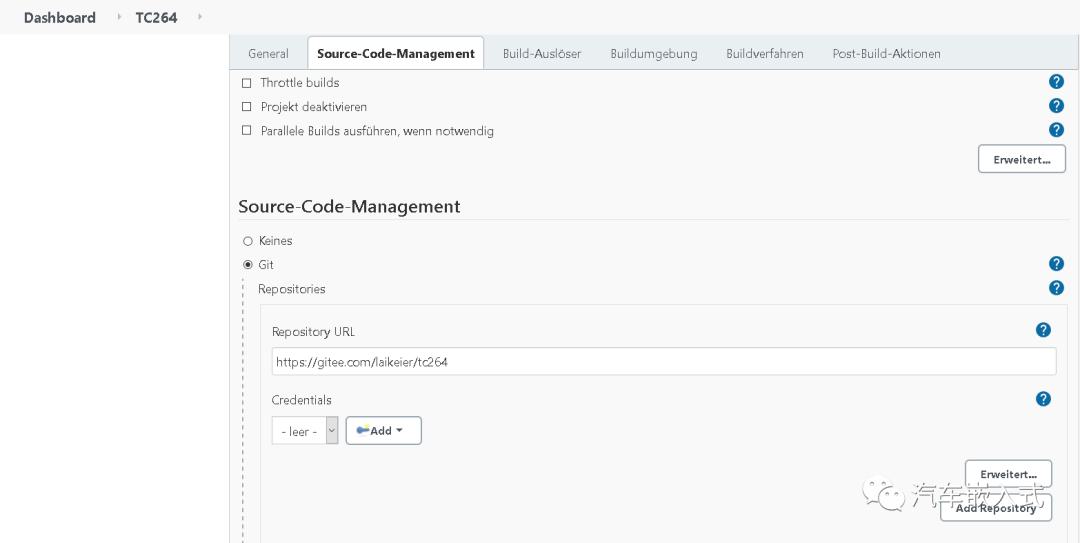The image size is (1080, 543).
Task: Switch to the Post-Build-Aktionen tab
Action: (x=886, y=54)
